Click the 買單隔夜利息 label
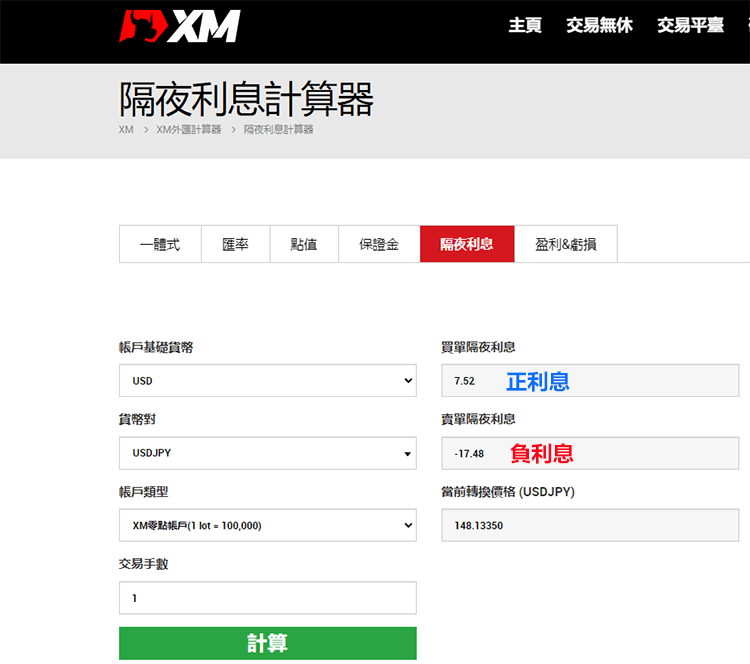 (478, 347)
